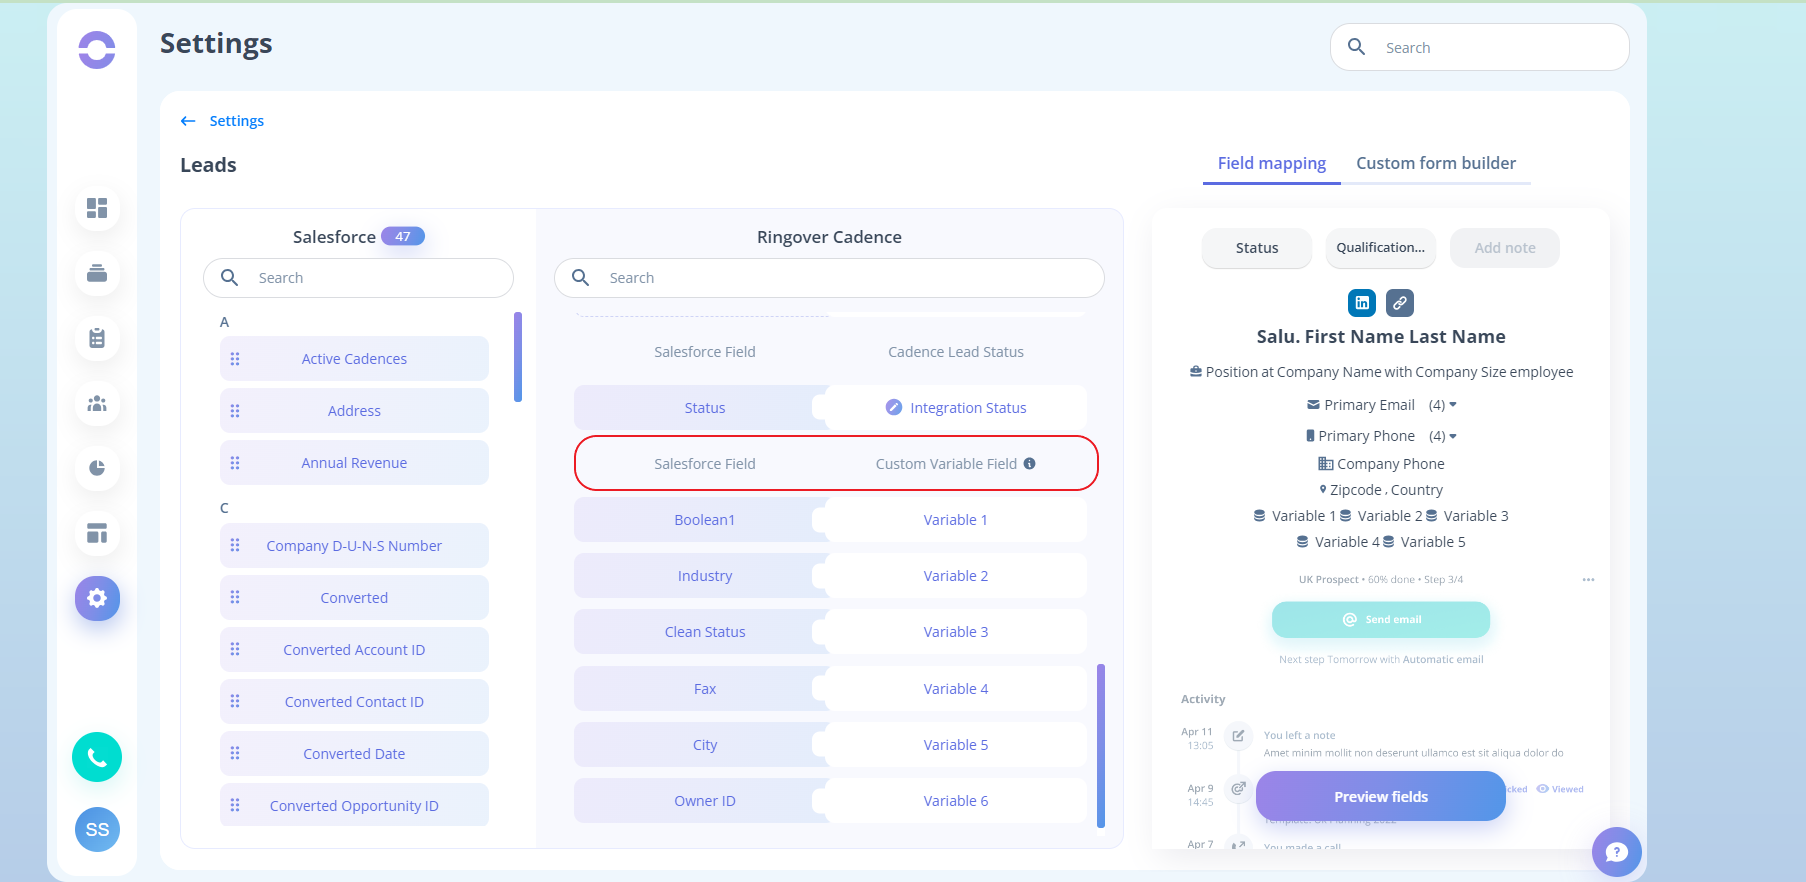Click the Variable 6 slot in mapping

tap(956, 801)
